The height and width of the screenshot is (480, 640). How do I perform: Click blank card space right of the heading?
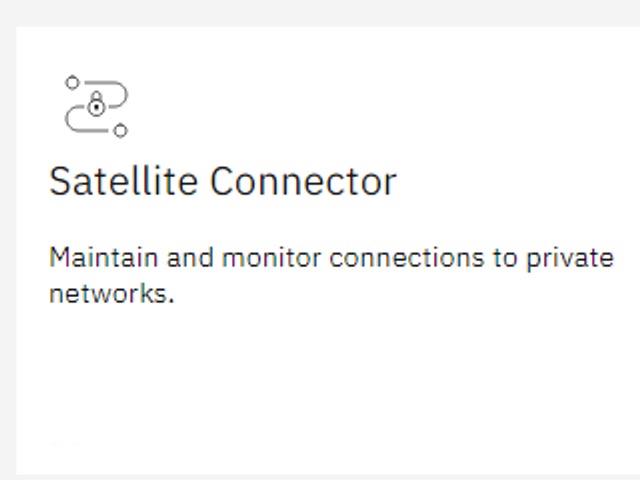click(x=518, y=182)
